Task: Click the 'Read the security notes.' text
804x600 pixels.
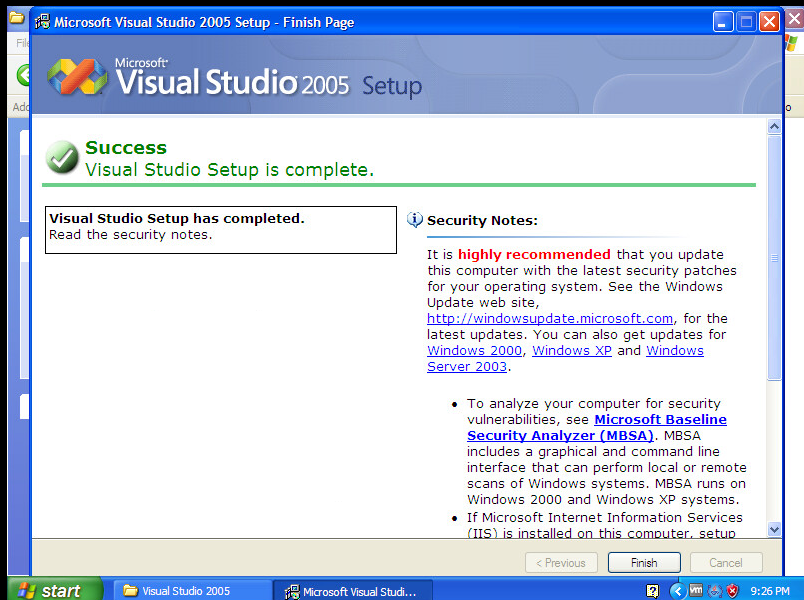Action: tap(131, 235)
